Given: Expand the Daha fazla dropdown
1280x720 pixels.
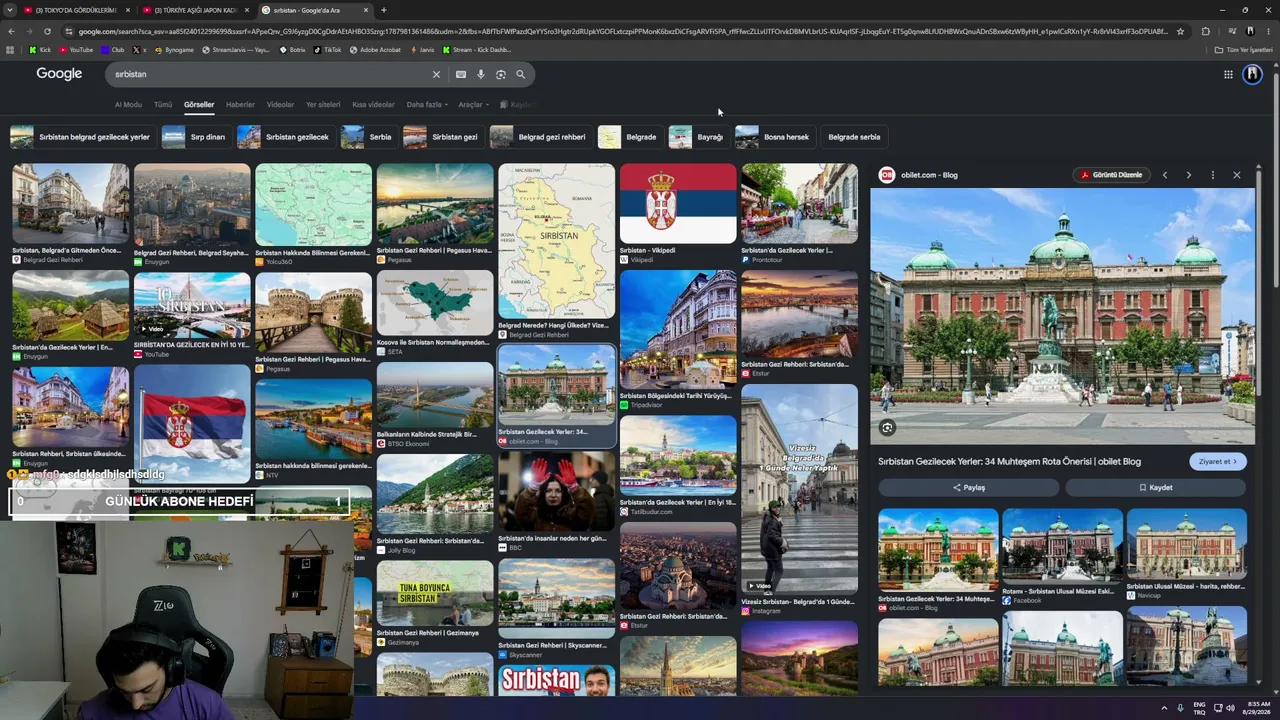Looking at the screenshot, I should (427, 105).
